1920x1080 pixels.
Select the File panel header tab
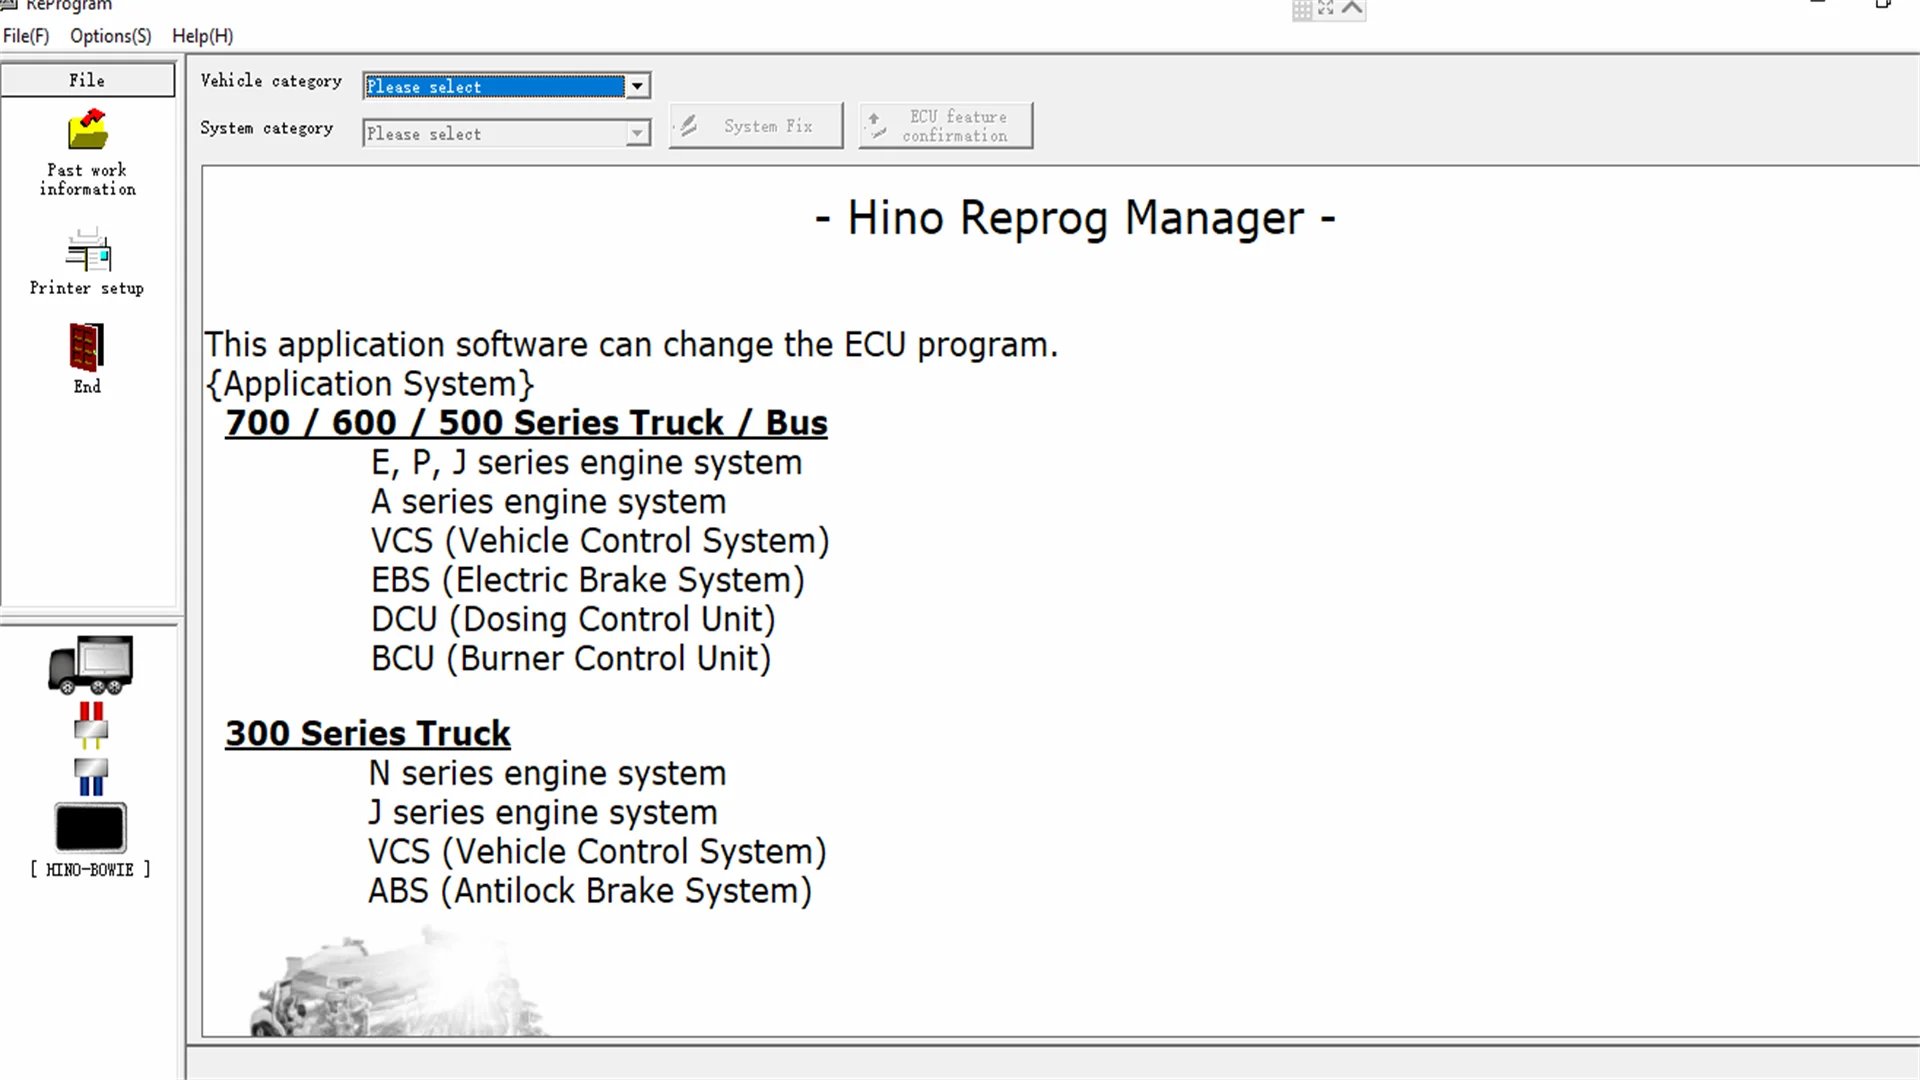(x=88, y=80)
